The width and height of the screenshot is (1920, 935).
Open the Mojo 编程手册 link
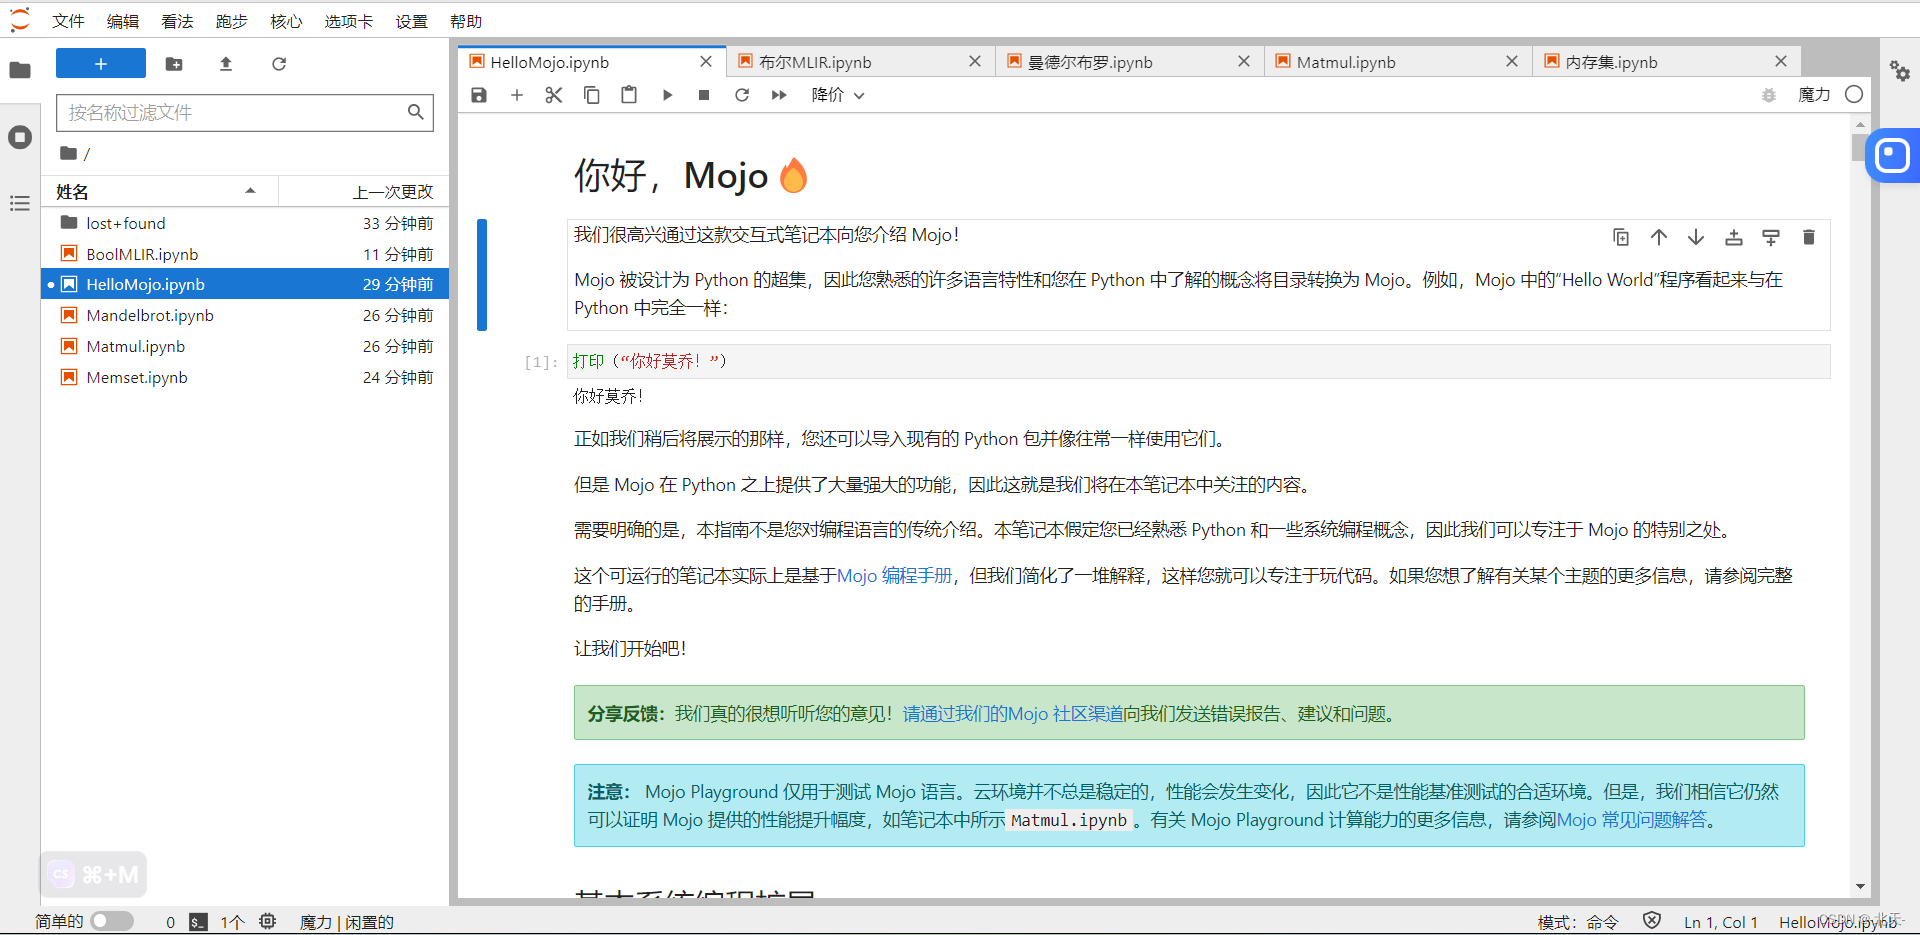click(895, 576)
